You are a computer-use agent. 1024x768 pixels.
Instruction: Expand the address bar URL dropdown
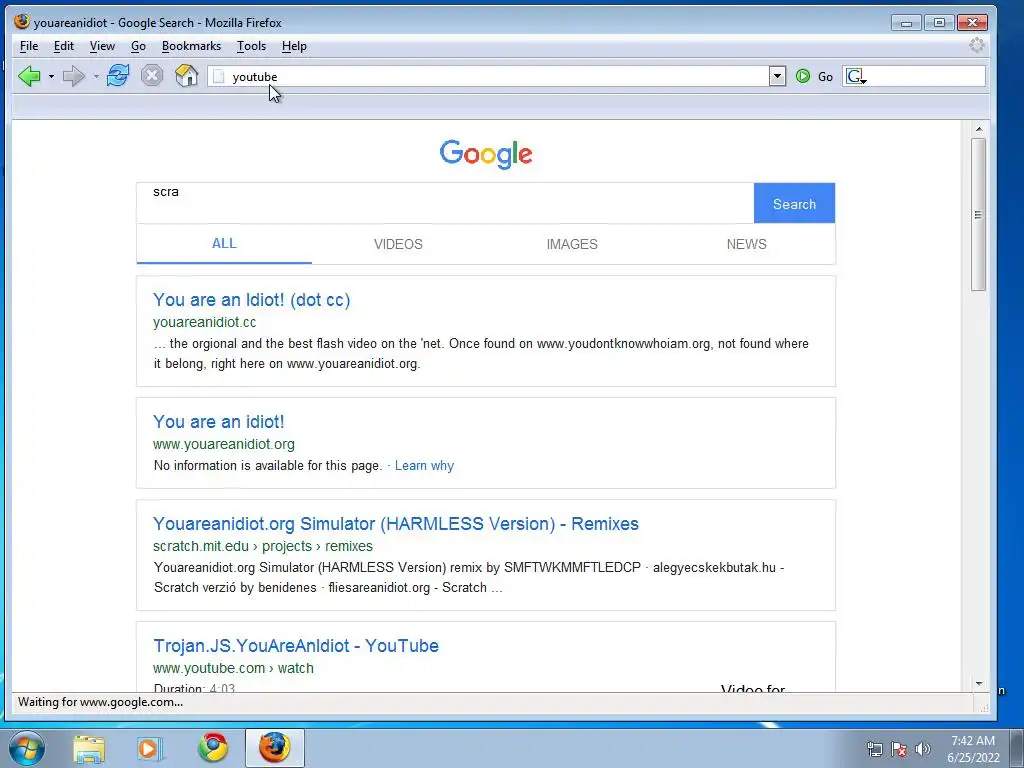tap(777, 76)
